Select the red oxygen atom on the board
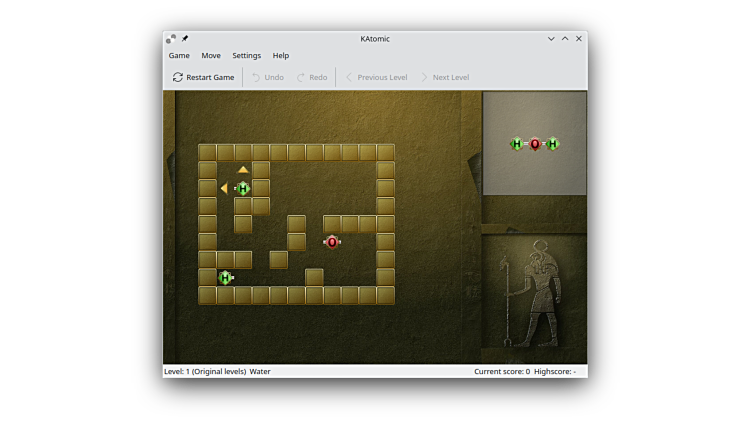The image size is (752, 423). click(332, 242)
